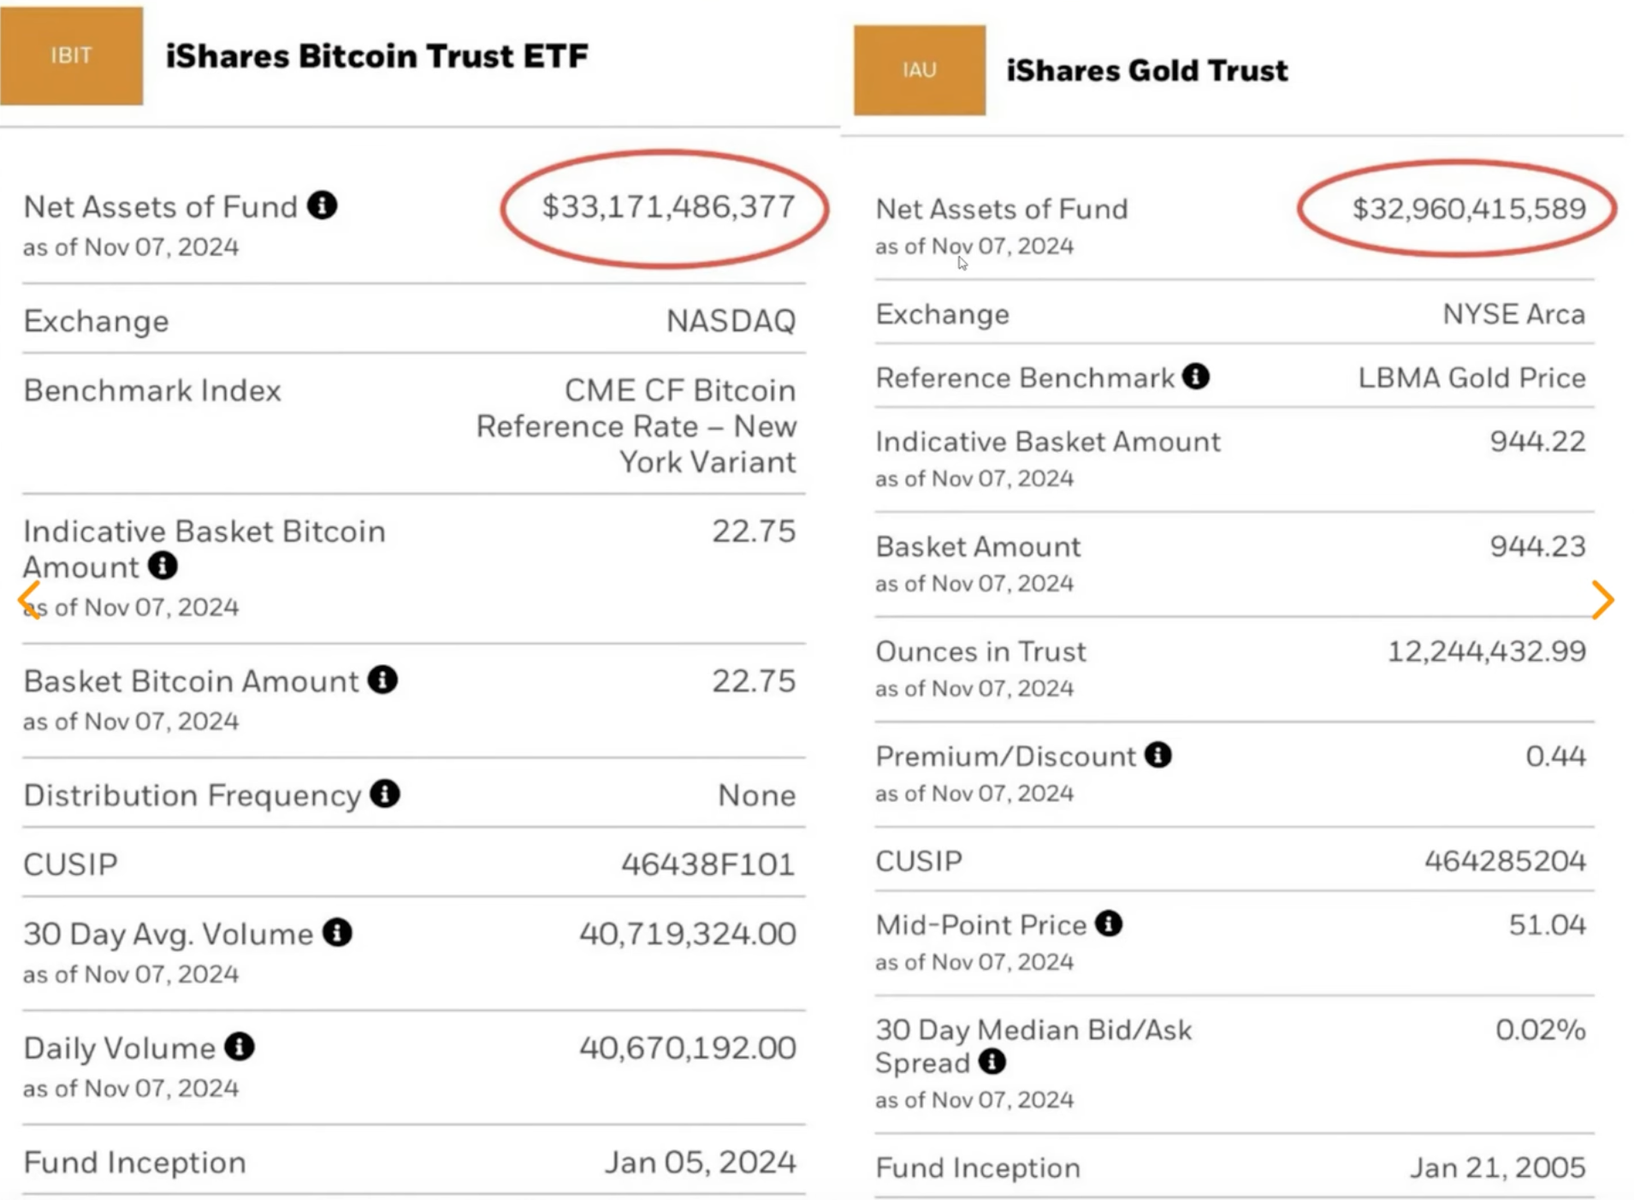This screenshot has width=1634, height=1200.
Task: Click the IBIT CUSIP value 46438F101
Action: click(x=708, y=864)
